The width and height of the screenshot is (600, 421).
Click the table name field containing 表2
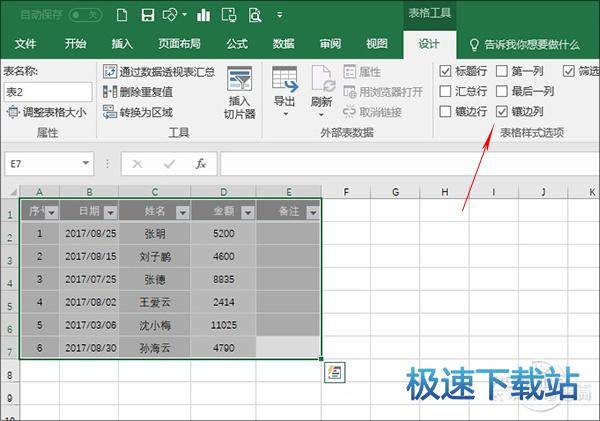(x=48, y=92)
